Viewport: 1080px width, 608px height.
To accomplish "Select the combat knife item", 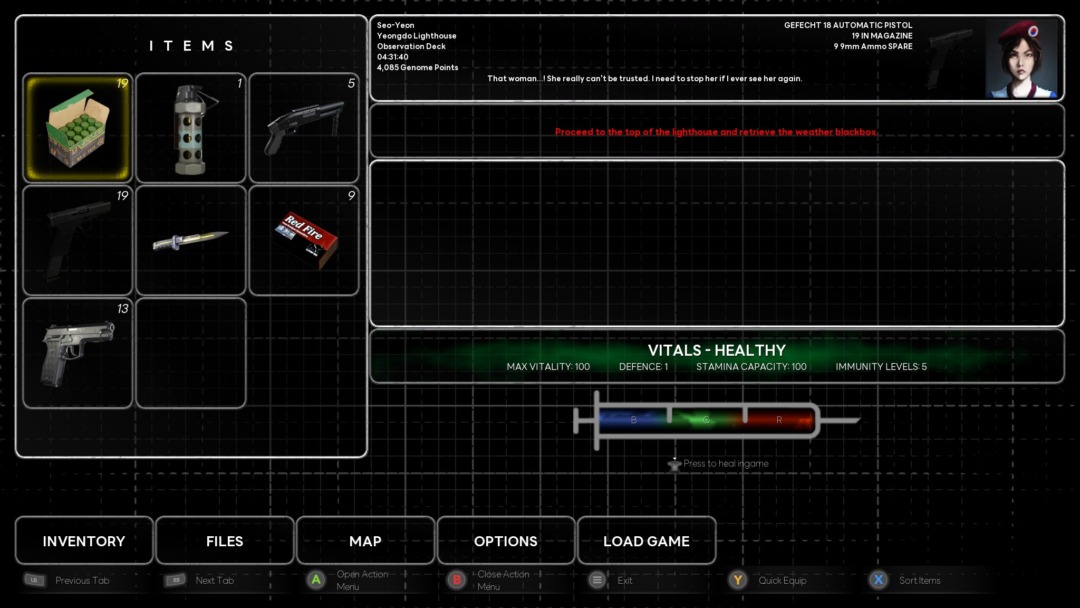I will [191, 240].
